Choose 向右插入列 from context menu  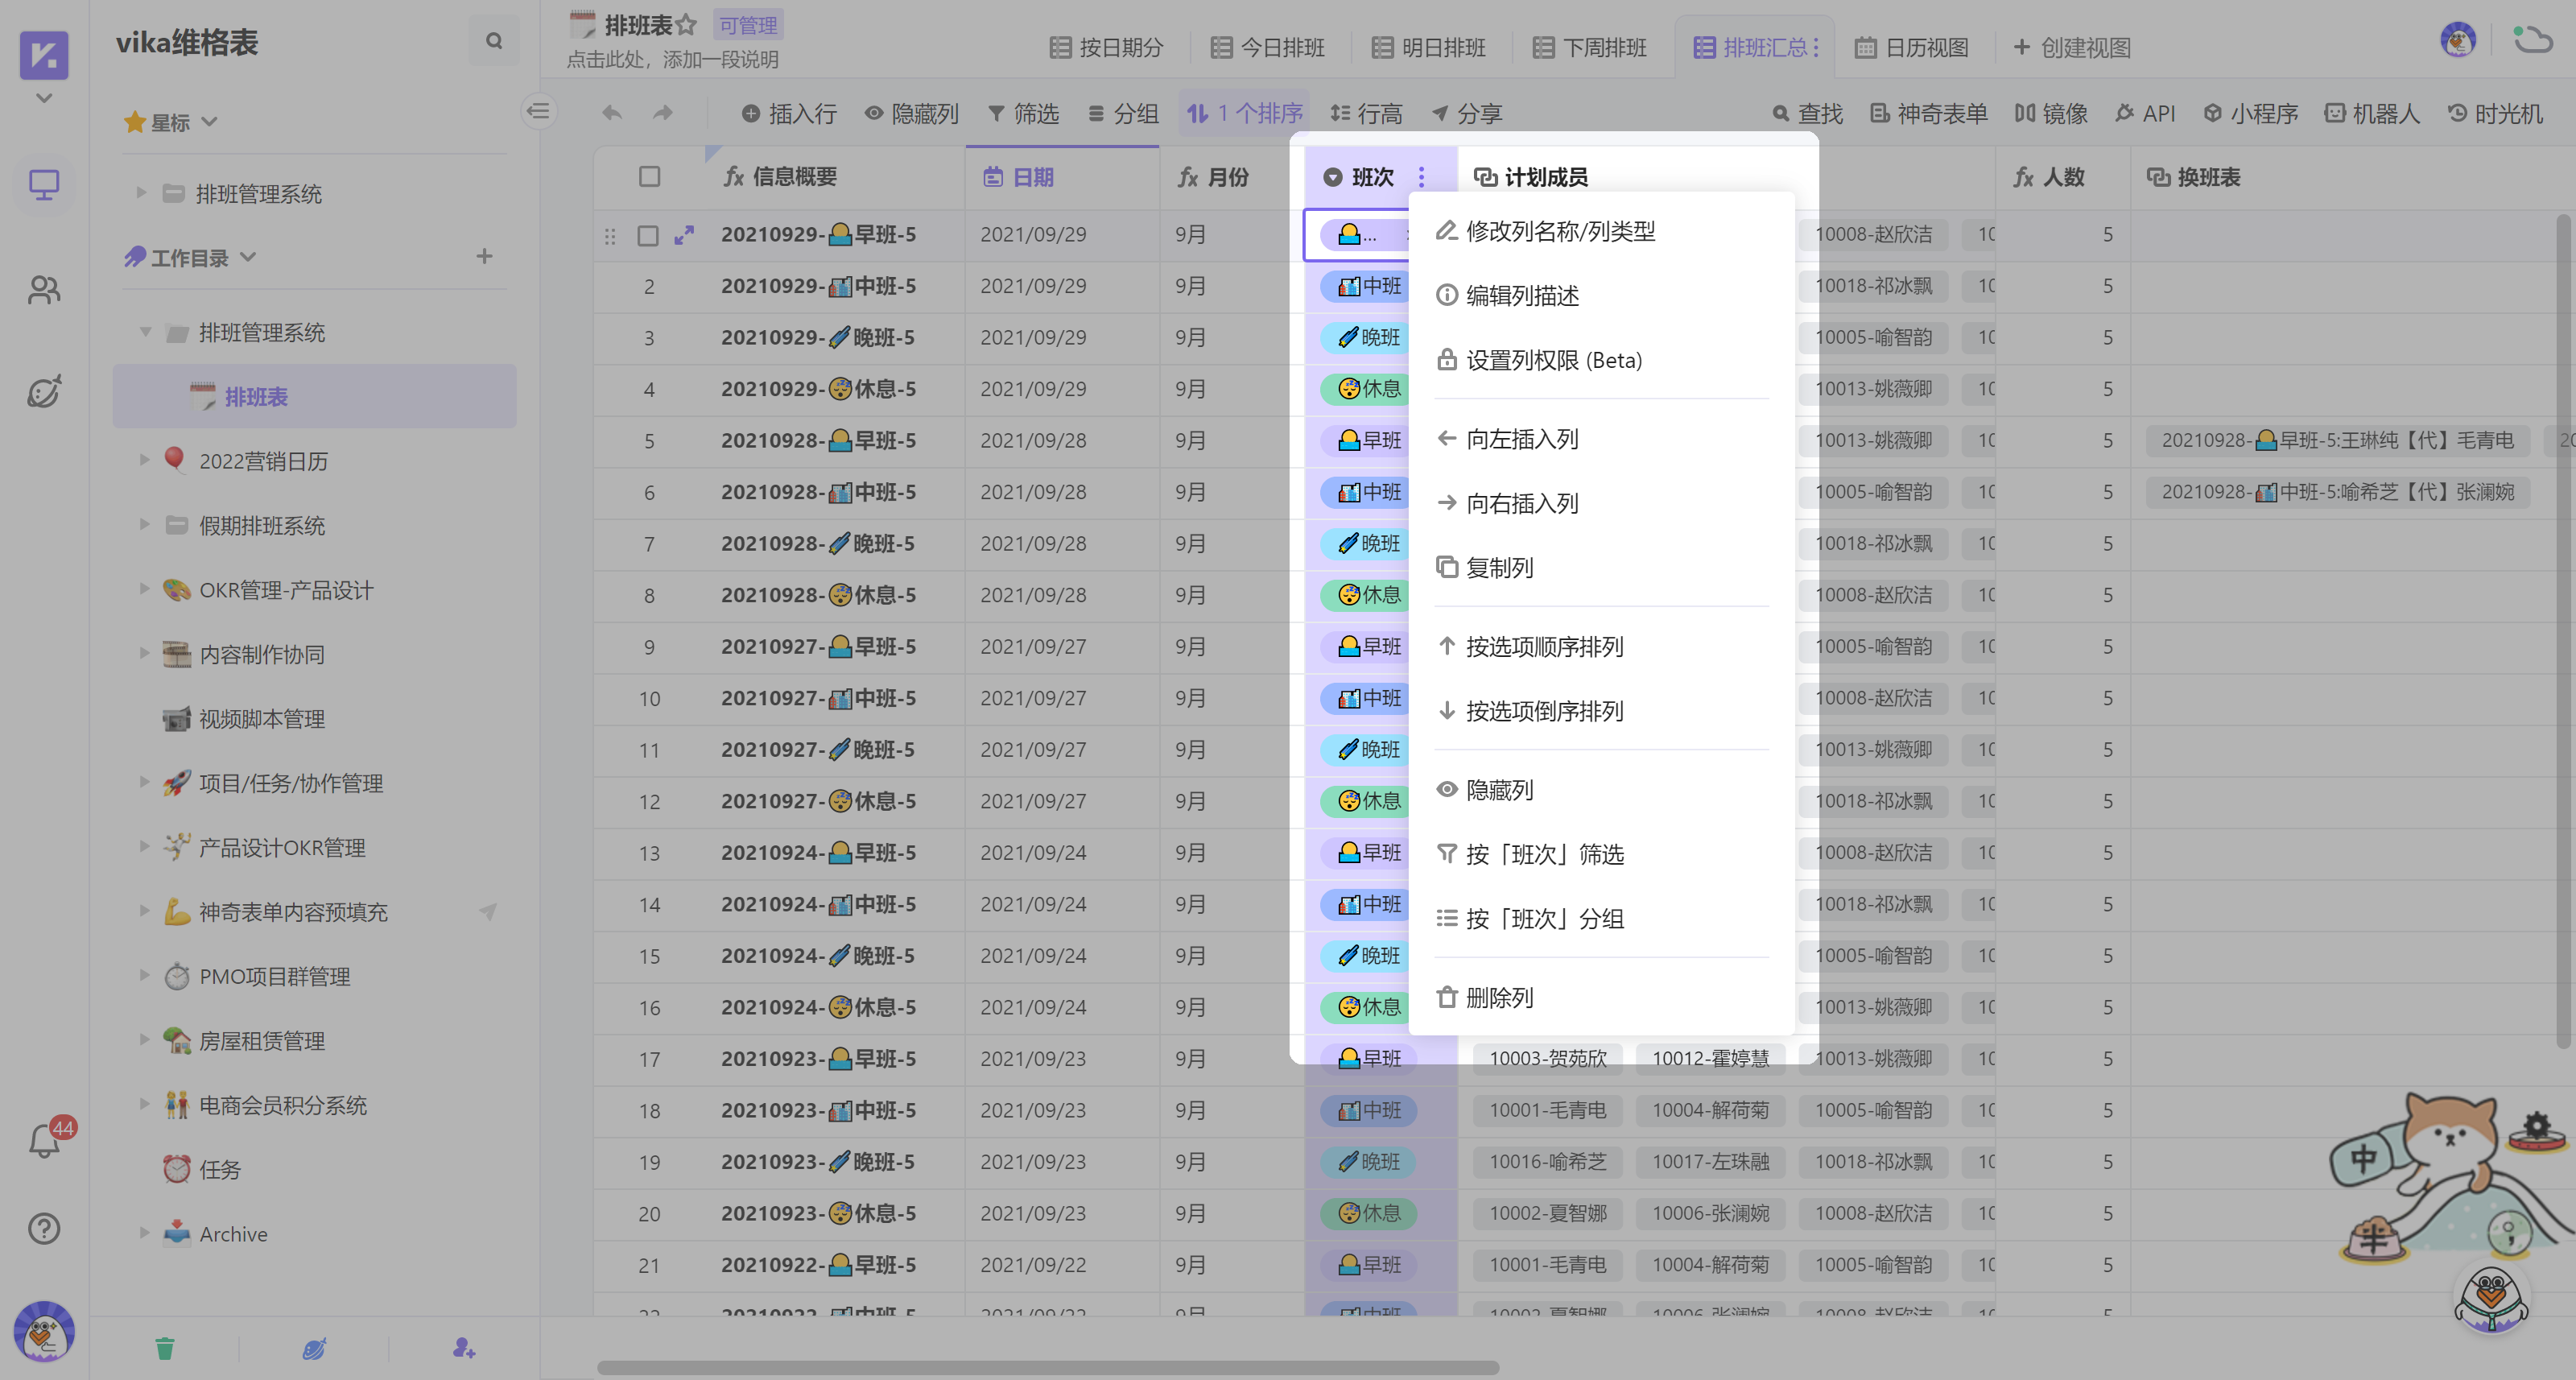[1521, 503]
